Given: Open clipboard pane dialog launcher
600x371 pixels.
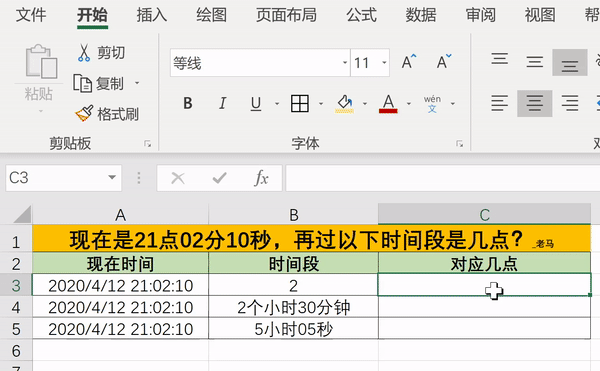Looking at the screenshot, I should pos(147,144).
